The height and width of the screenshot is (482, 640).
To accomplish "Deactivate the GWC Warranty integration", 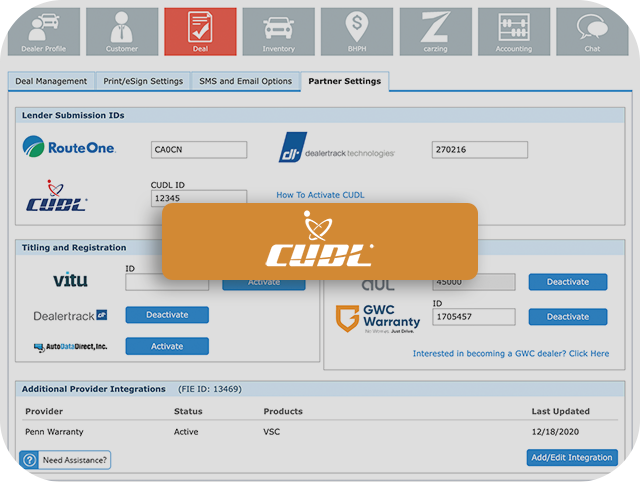I will coord(567,317).
